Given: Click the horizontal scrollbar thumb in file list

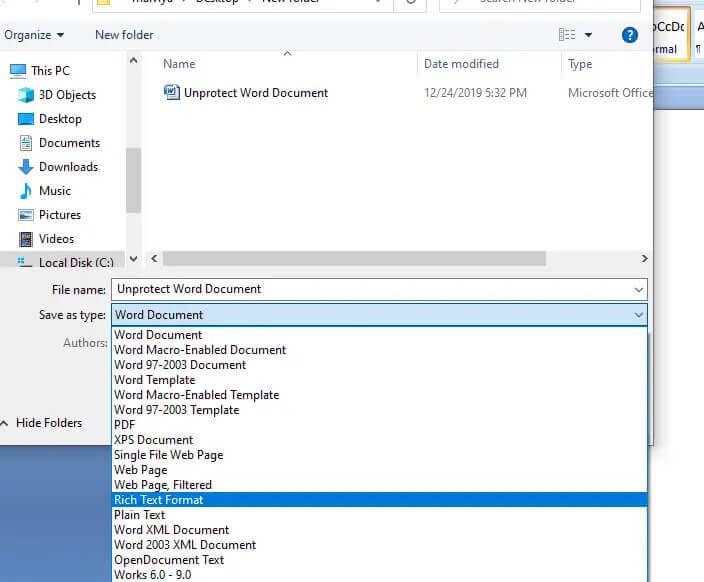Looking at the screenshot, I should click(x=354, y=259).
